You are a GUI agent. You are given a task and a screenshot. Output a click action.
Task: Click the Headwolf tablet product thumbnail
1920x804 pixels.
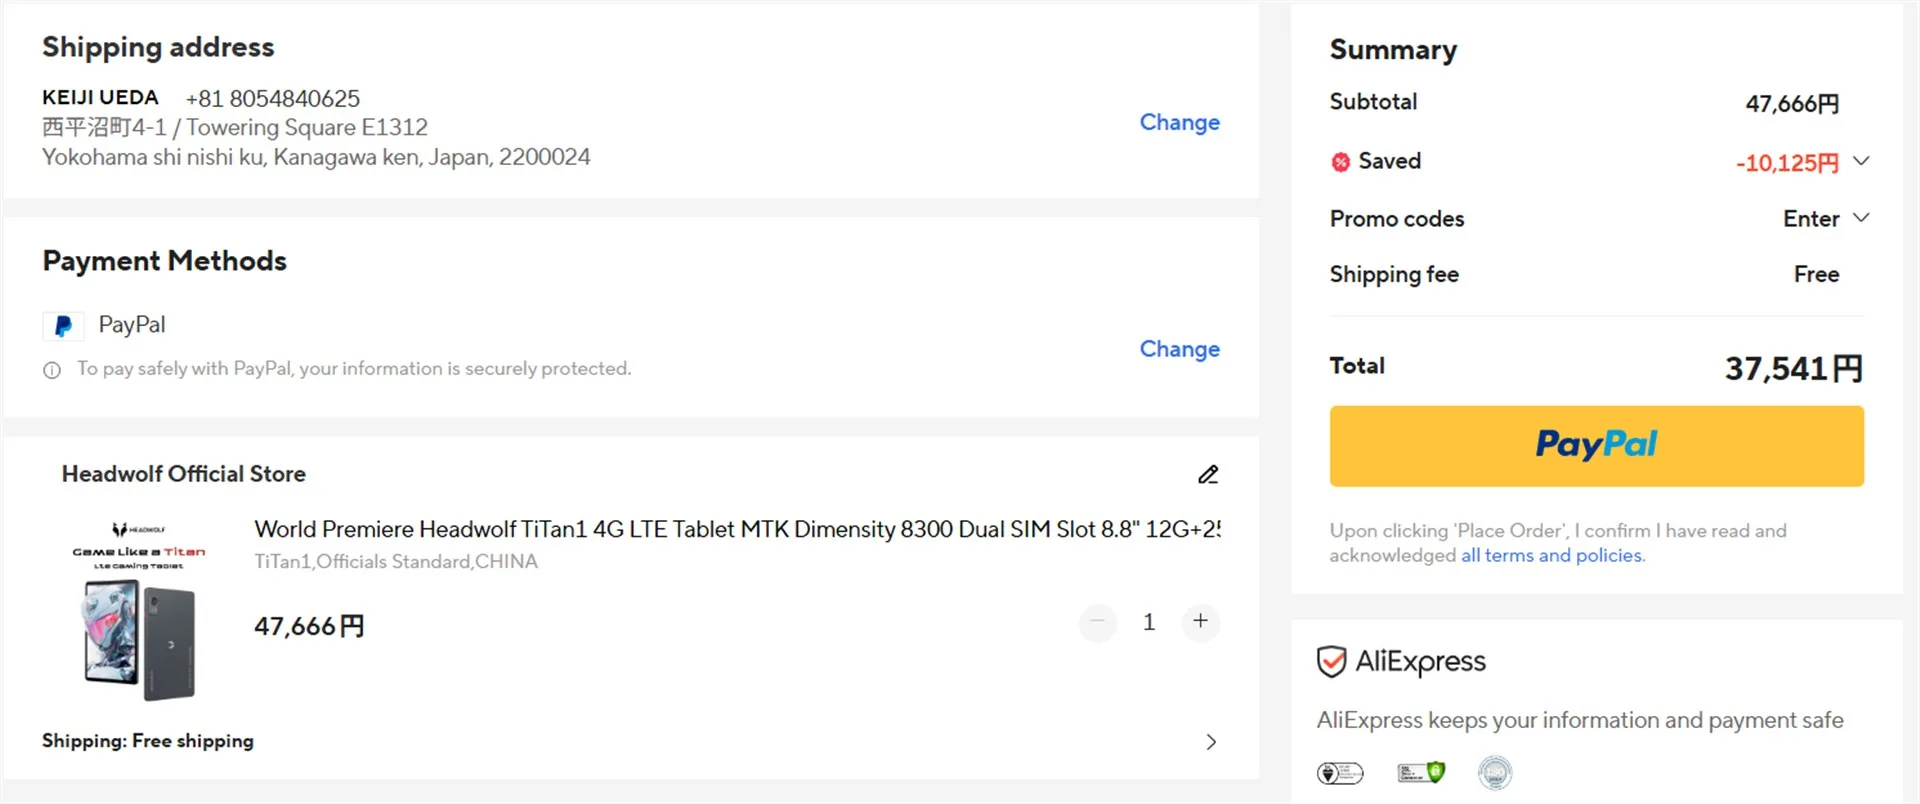point(139,610)
